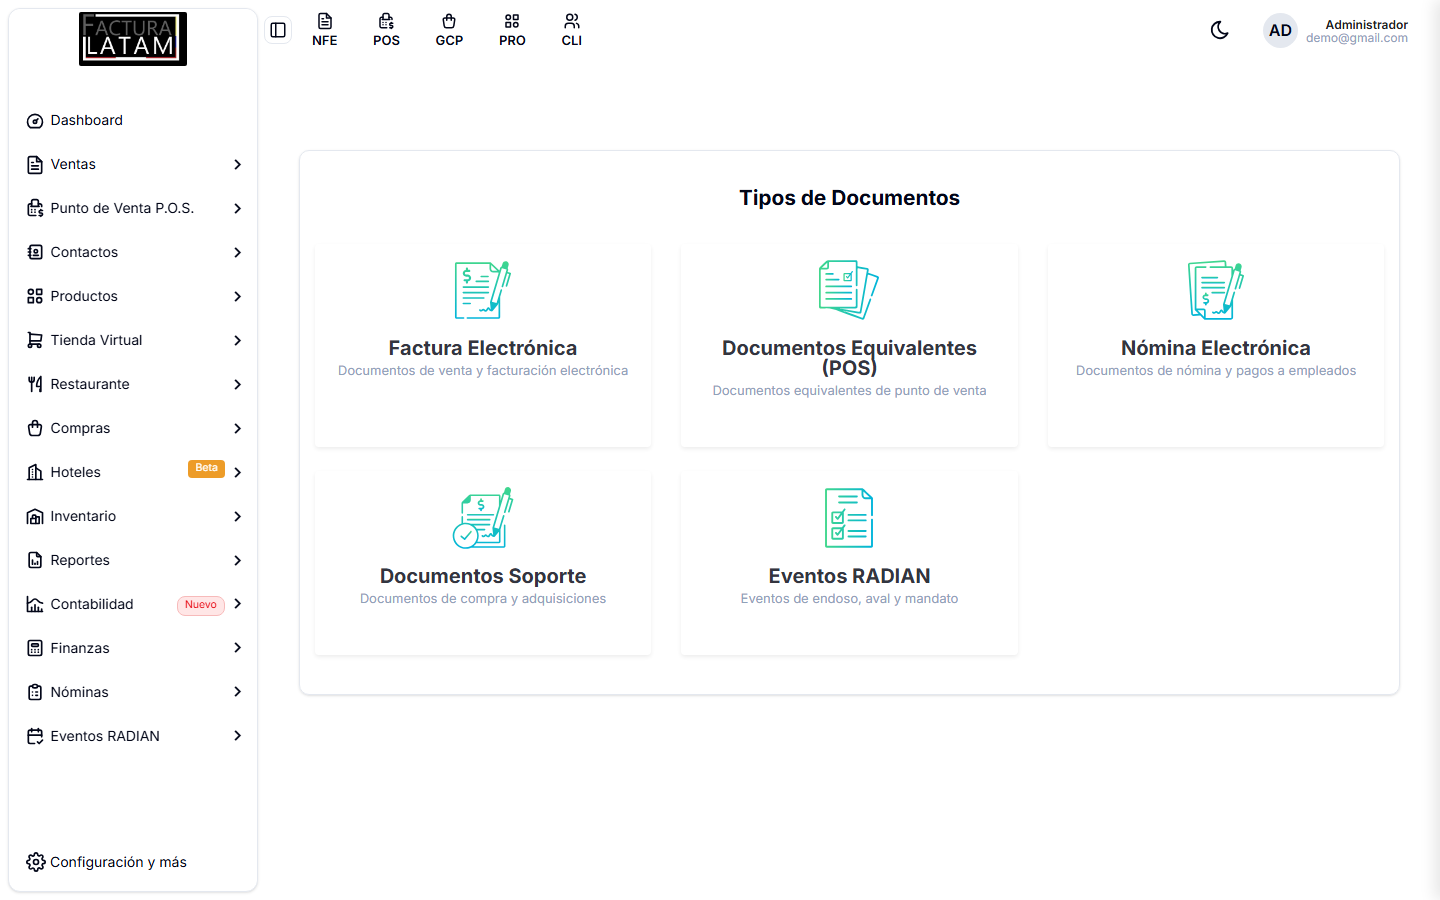Click the Factura Electrónica invoice icon

(x=483, y=290)
